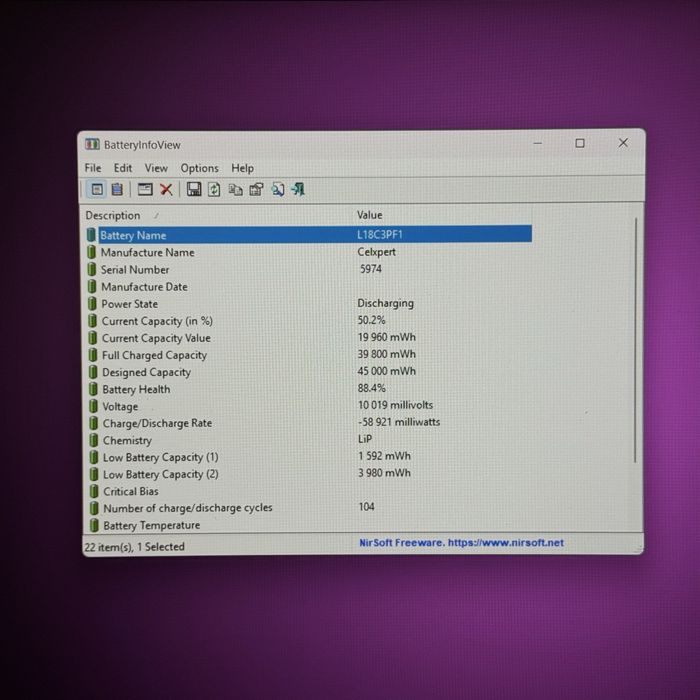
Task: Click the Celxpert manufacturer value
Action: point(376,252)
